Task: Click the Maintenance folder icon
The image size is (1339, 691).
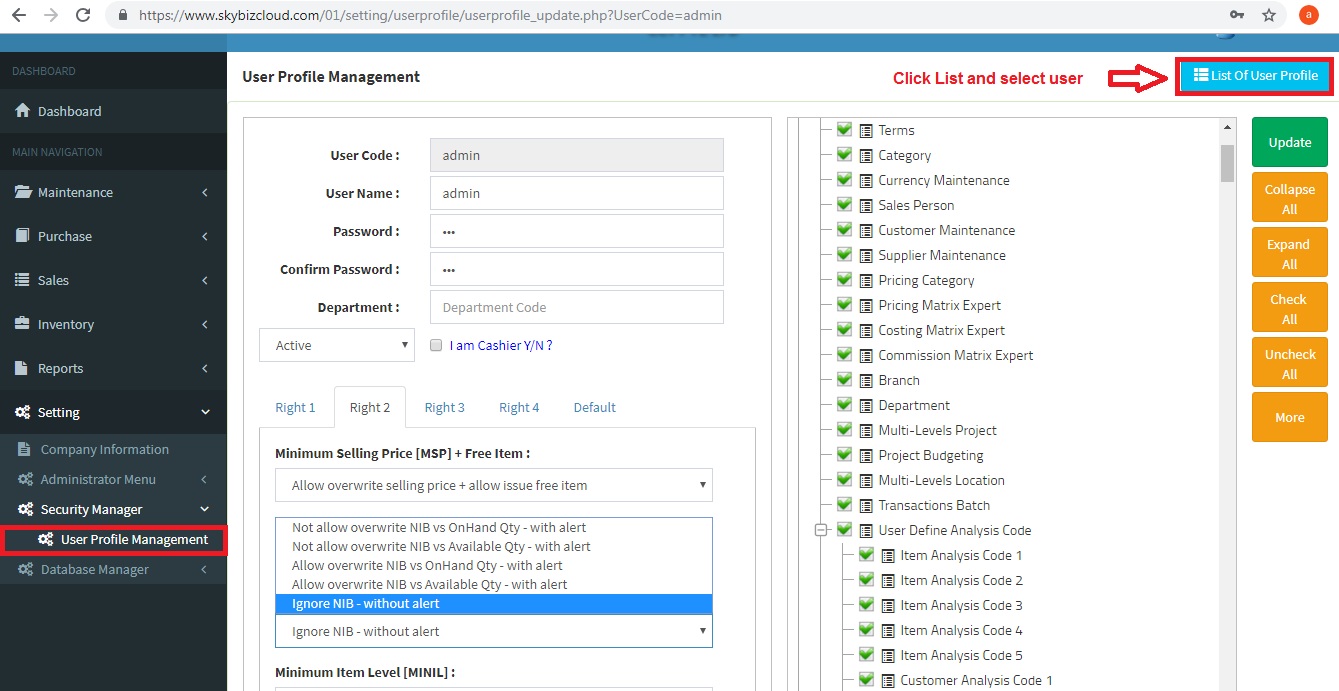Action: pos(22,192)
